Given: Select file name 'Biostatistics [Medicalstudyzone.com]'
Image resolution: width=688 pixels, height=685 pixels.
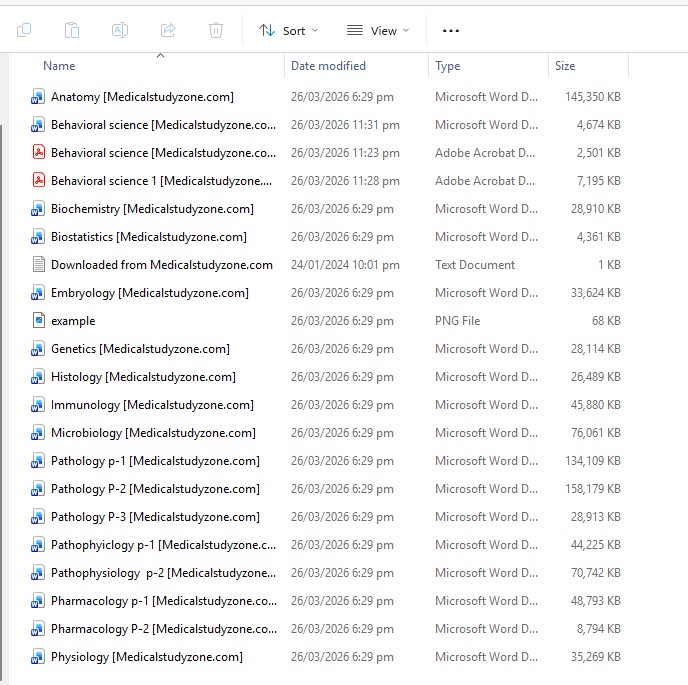Looking at the screenshot, I should pos(149,237).
